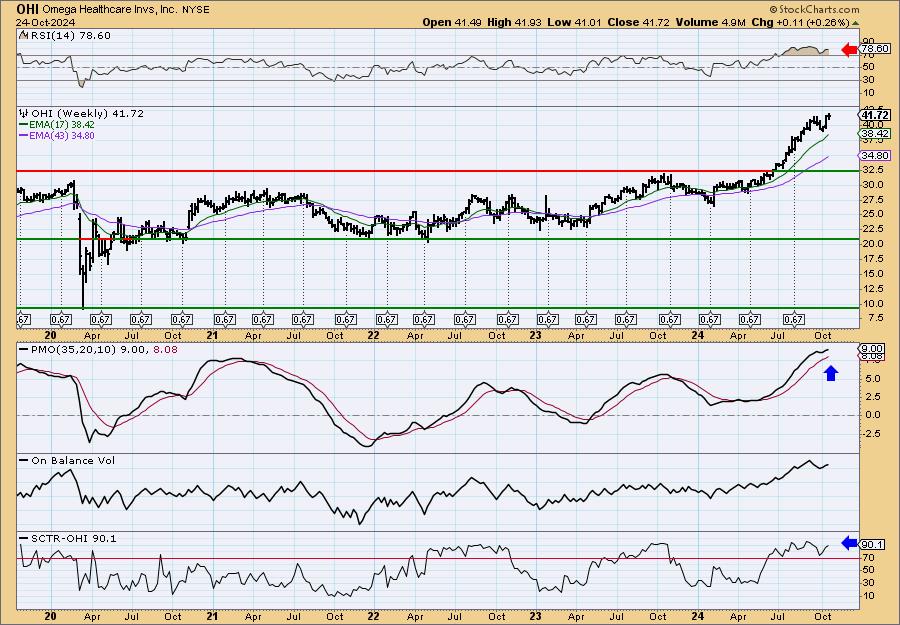Click the 22.5 price axis label
The width and height of the screenshot is (900, 625).
pyautogui.click(x=872, y=229)
